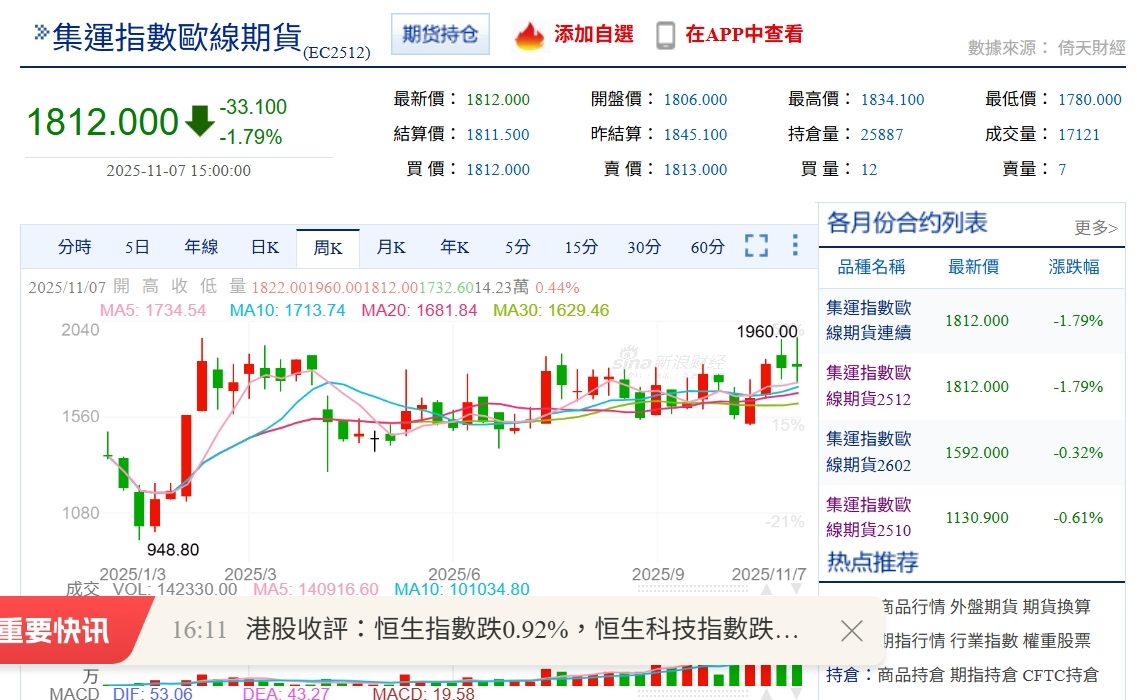Open 集運指數歐線期貨2602 contract
This screenshot has height=700, width=1137.
pos(868,452)
